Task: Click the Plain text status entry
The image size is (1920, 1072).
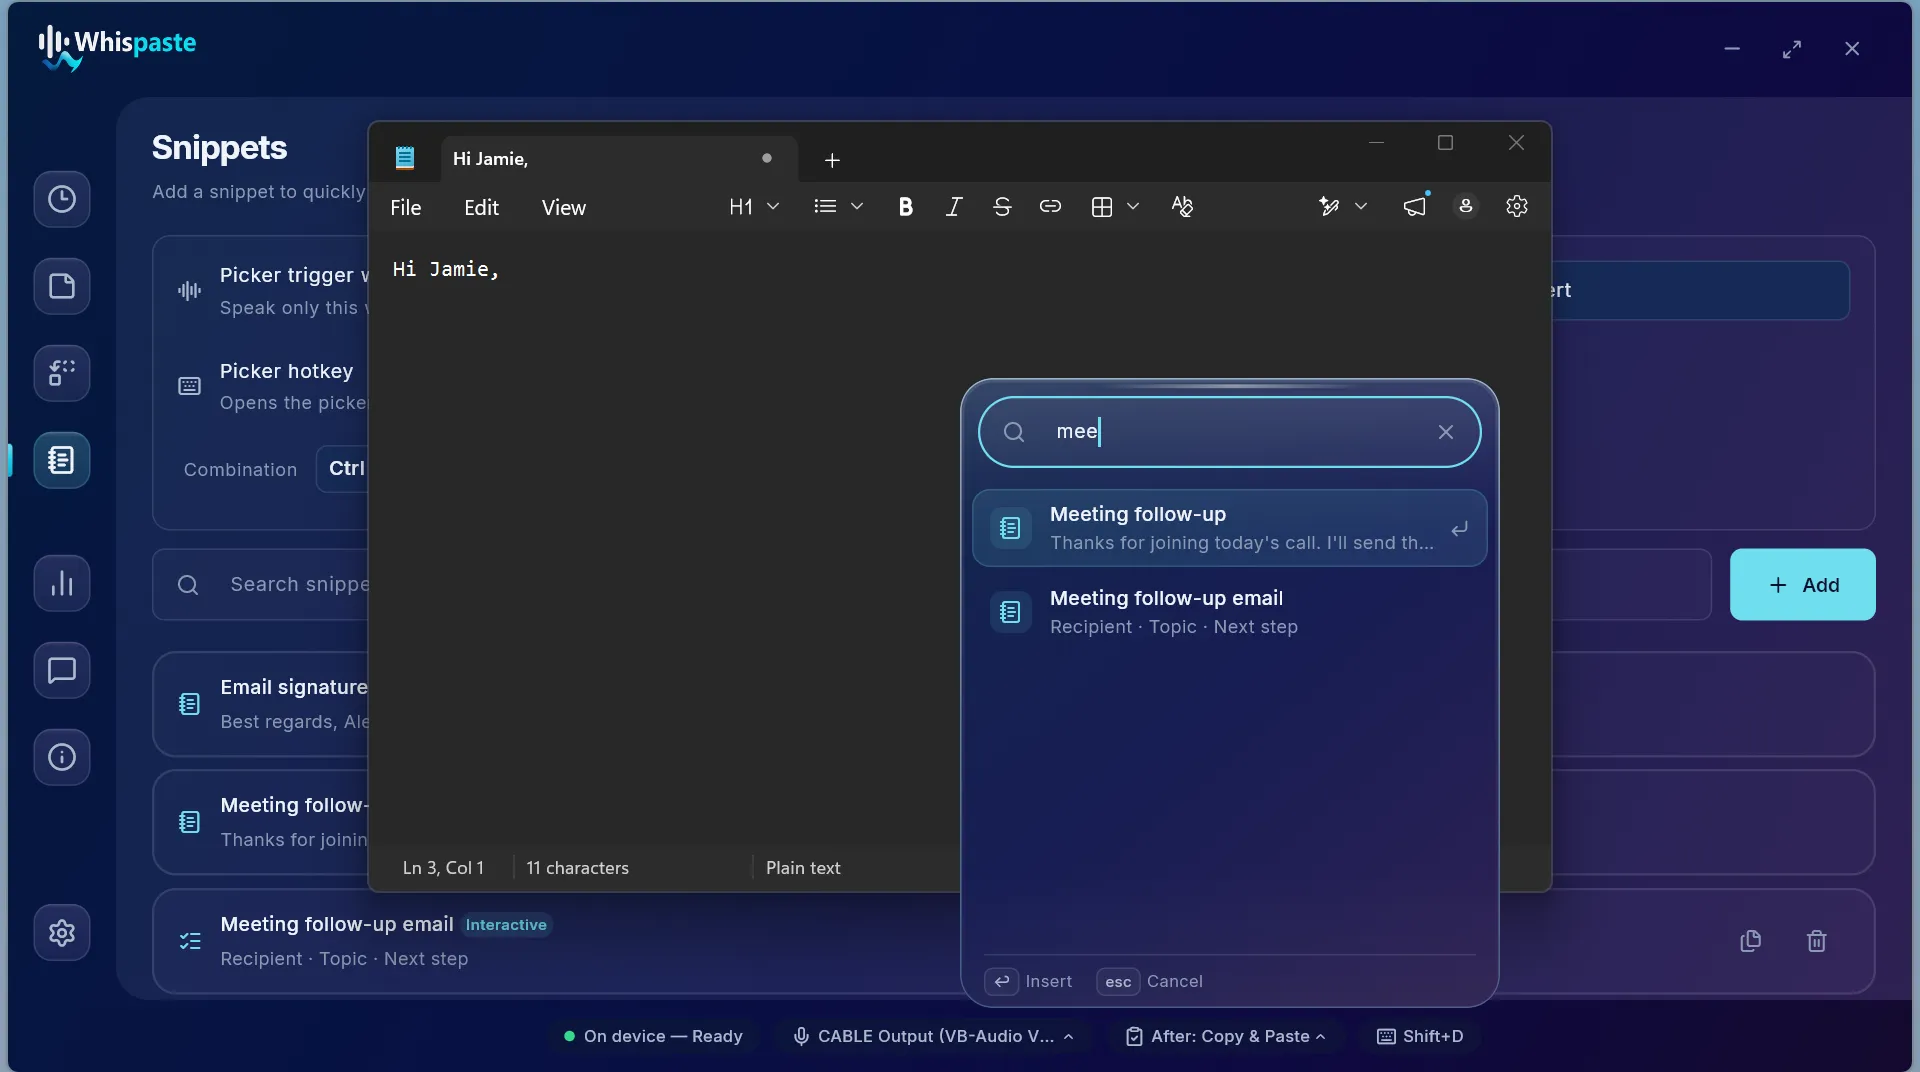Action: (x=803, y=868)
